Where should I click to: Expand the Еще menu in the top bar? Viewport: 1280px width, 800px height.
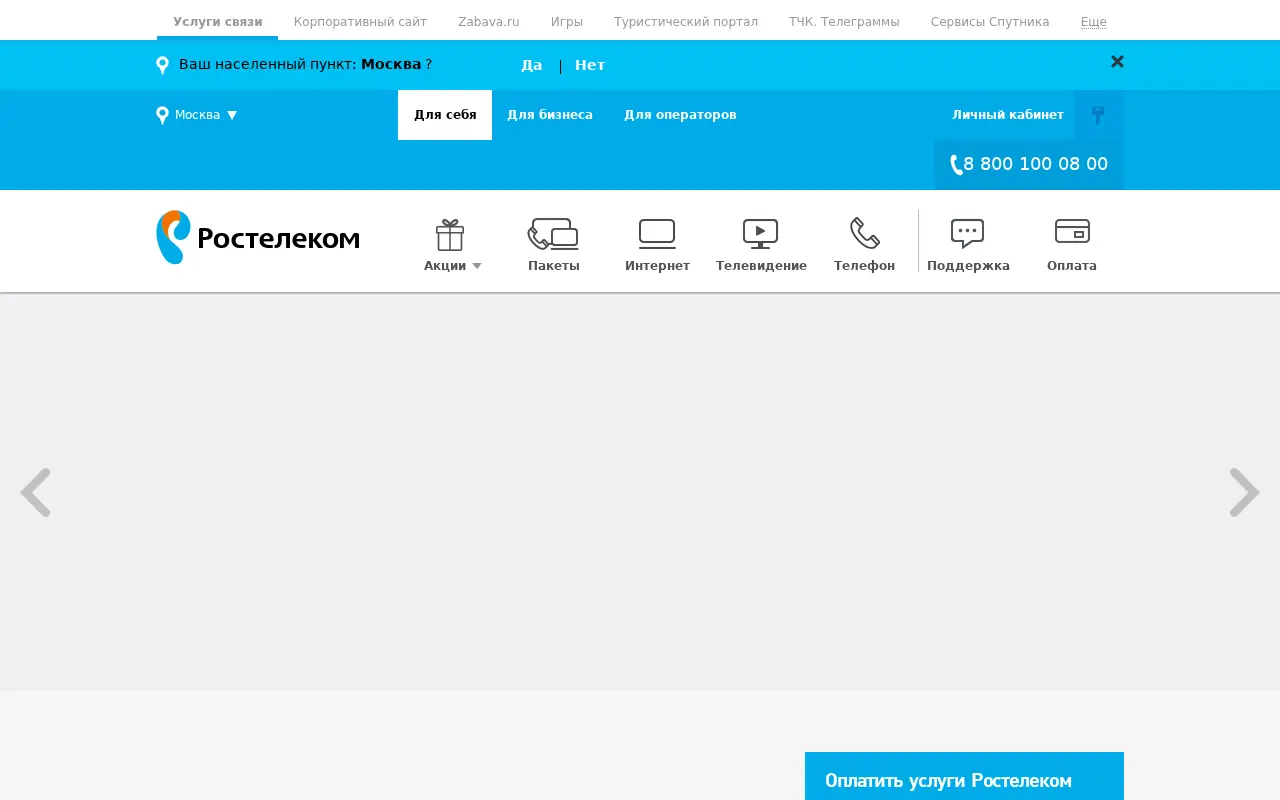[x=1093, y=22]
